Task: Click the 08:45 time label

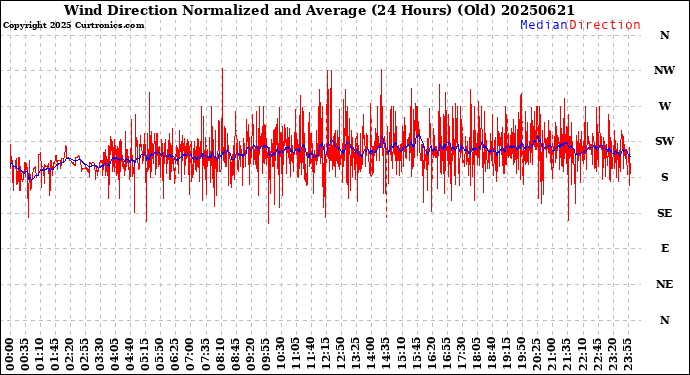Action: click(x=235, y=354)
